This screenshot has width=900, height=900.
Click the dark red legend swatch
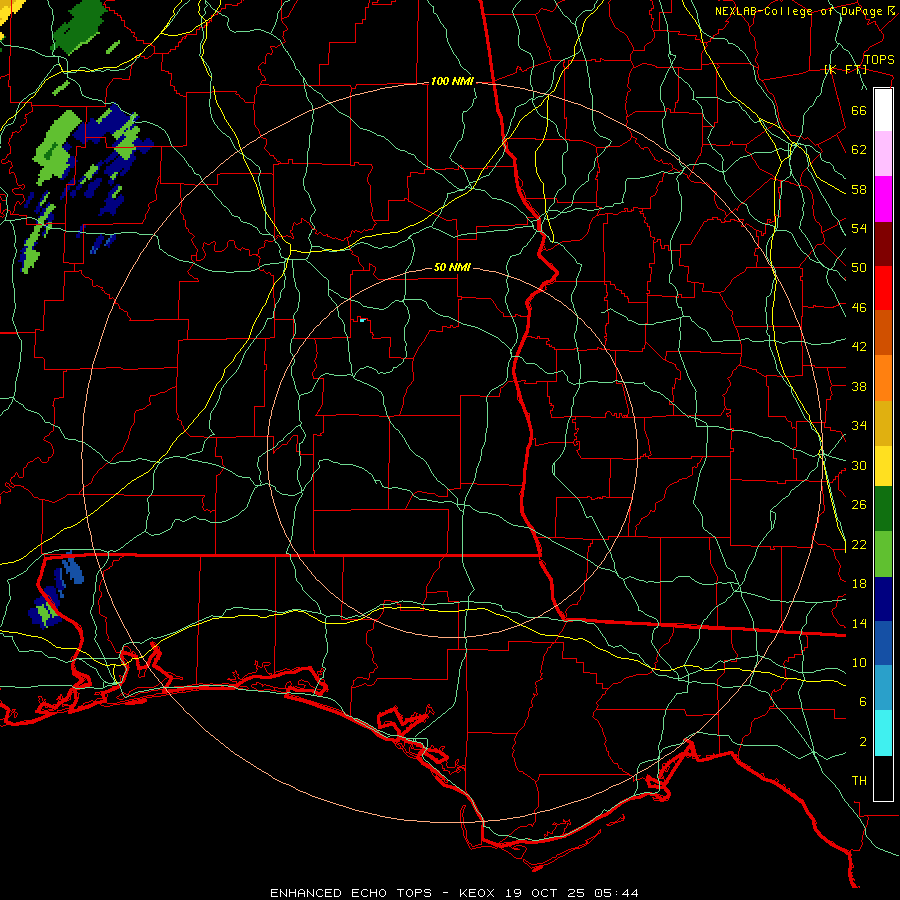pos(883,244)
